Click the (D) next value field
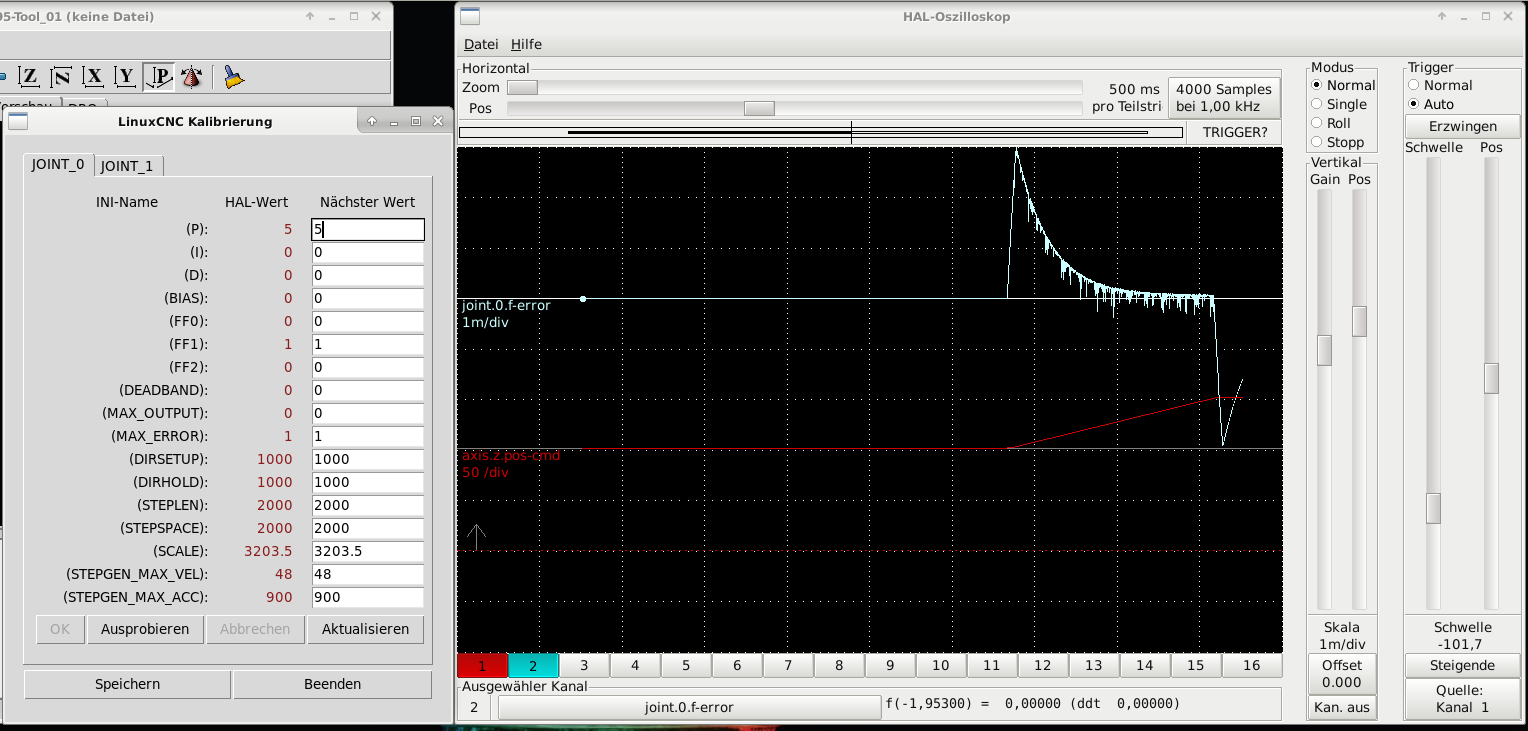 click(x=368, y=275)
